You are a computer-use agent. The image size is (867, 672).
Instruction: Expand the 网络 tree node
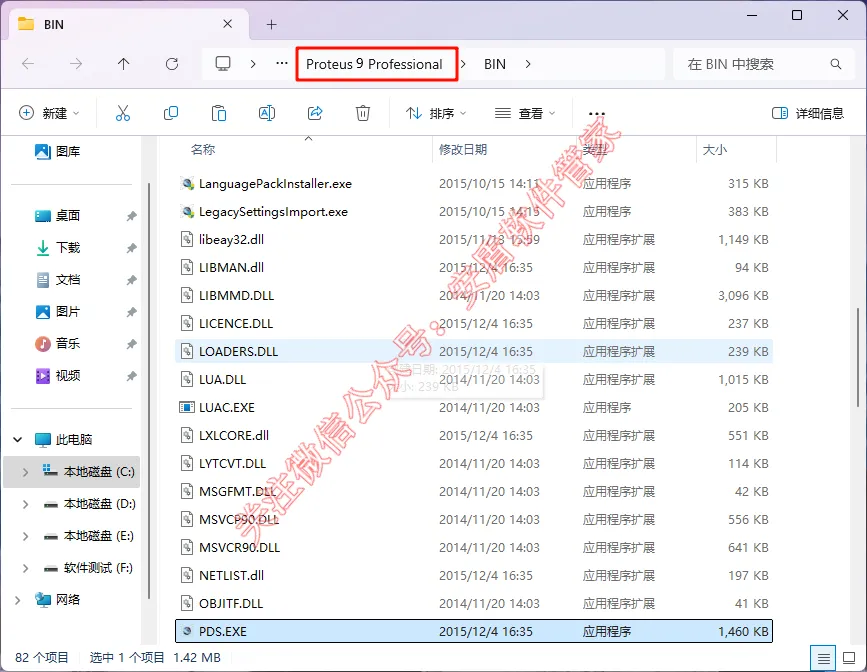point(18,600)
